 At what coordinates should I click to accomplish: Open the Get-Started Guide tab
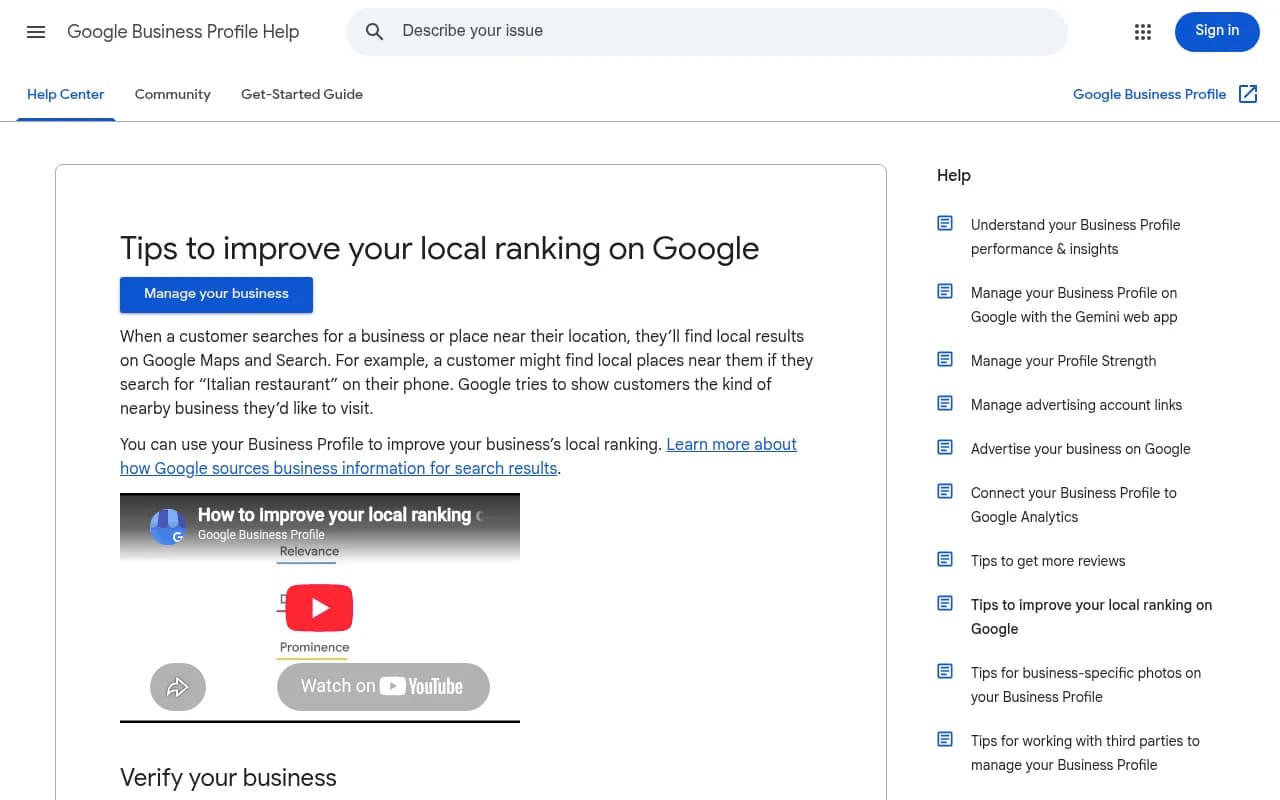pyautogui.click(x=302, y=94)
